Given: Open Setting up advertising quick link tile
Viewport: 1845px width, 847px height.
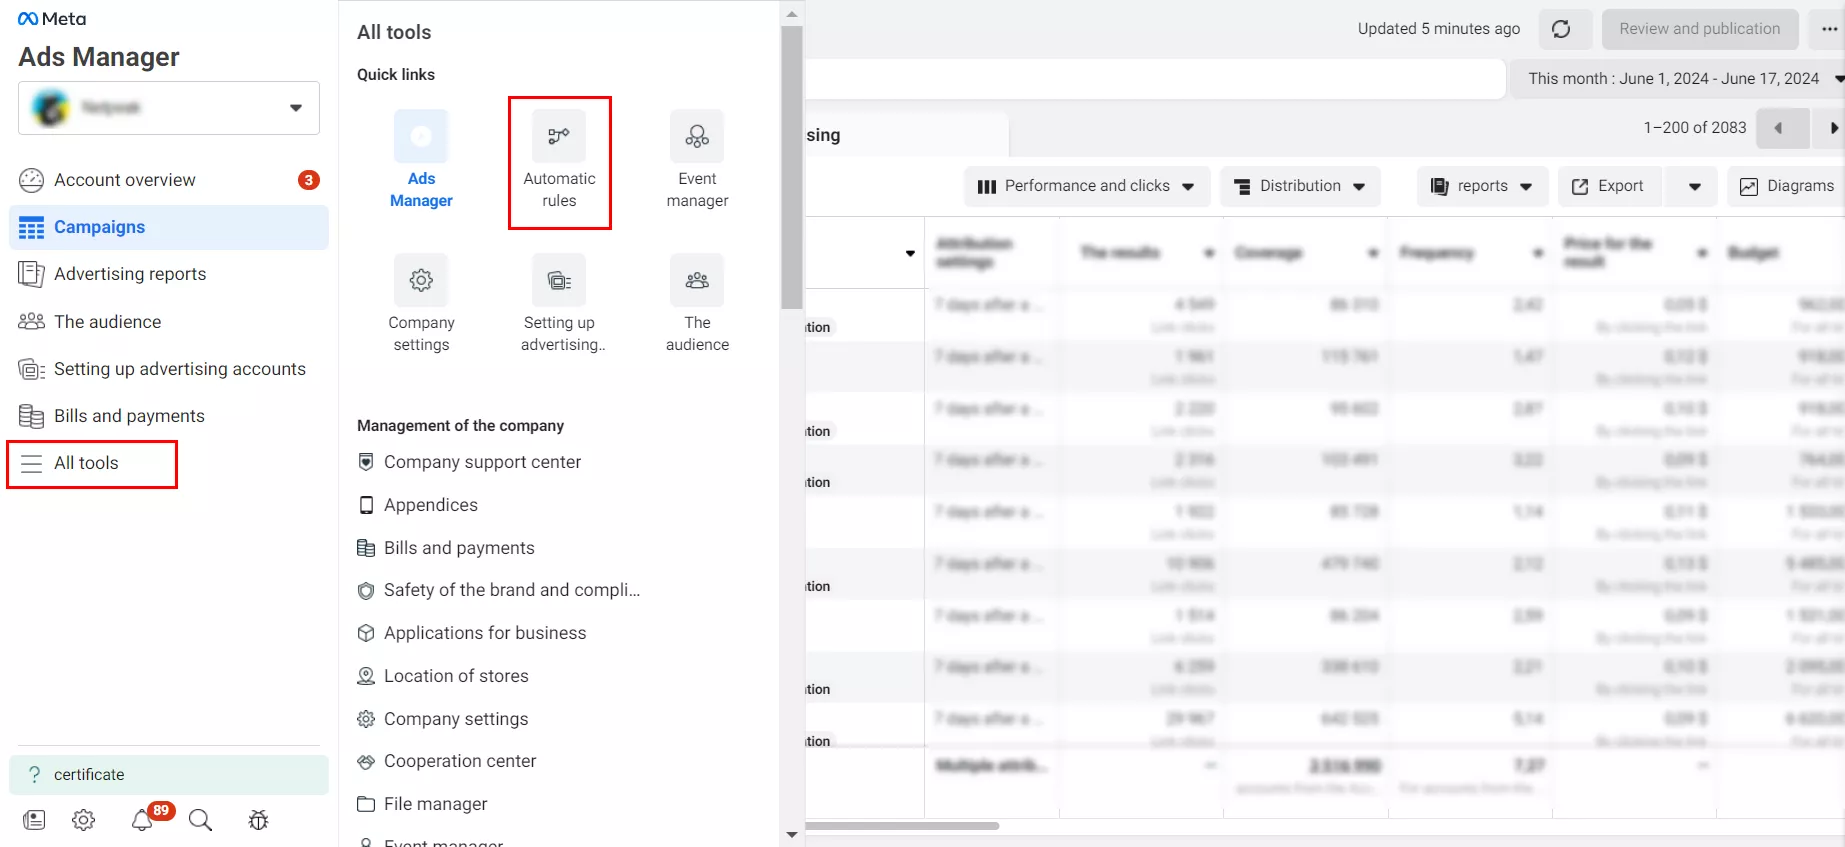Looking at the screenshot, I should point(559,304).
